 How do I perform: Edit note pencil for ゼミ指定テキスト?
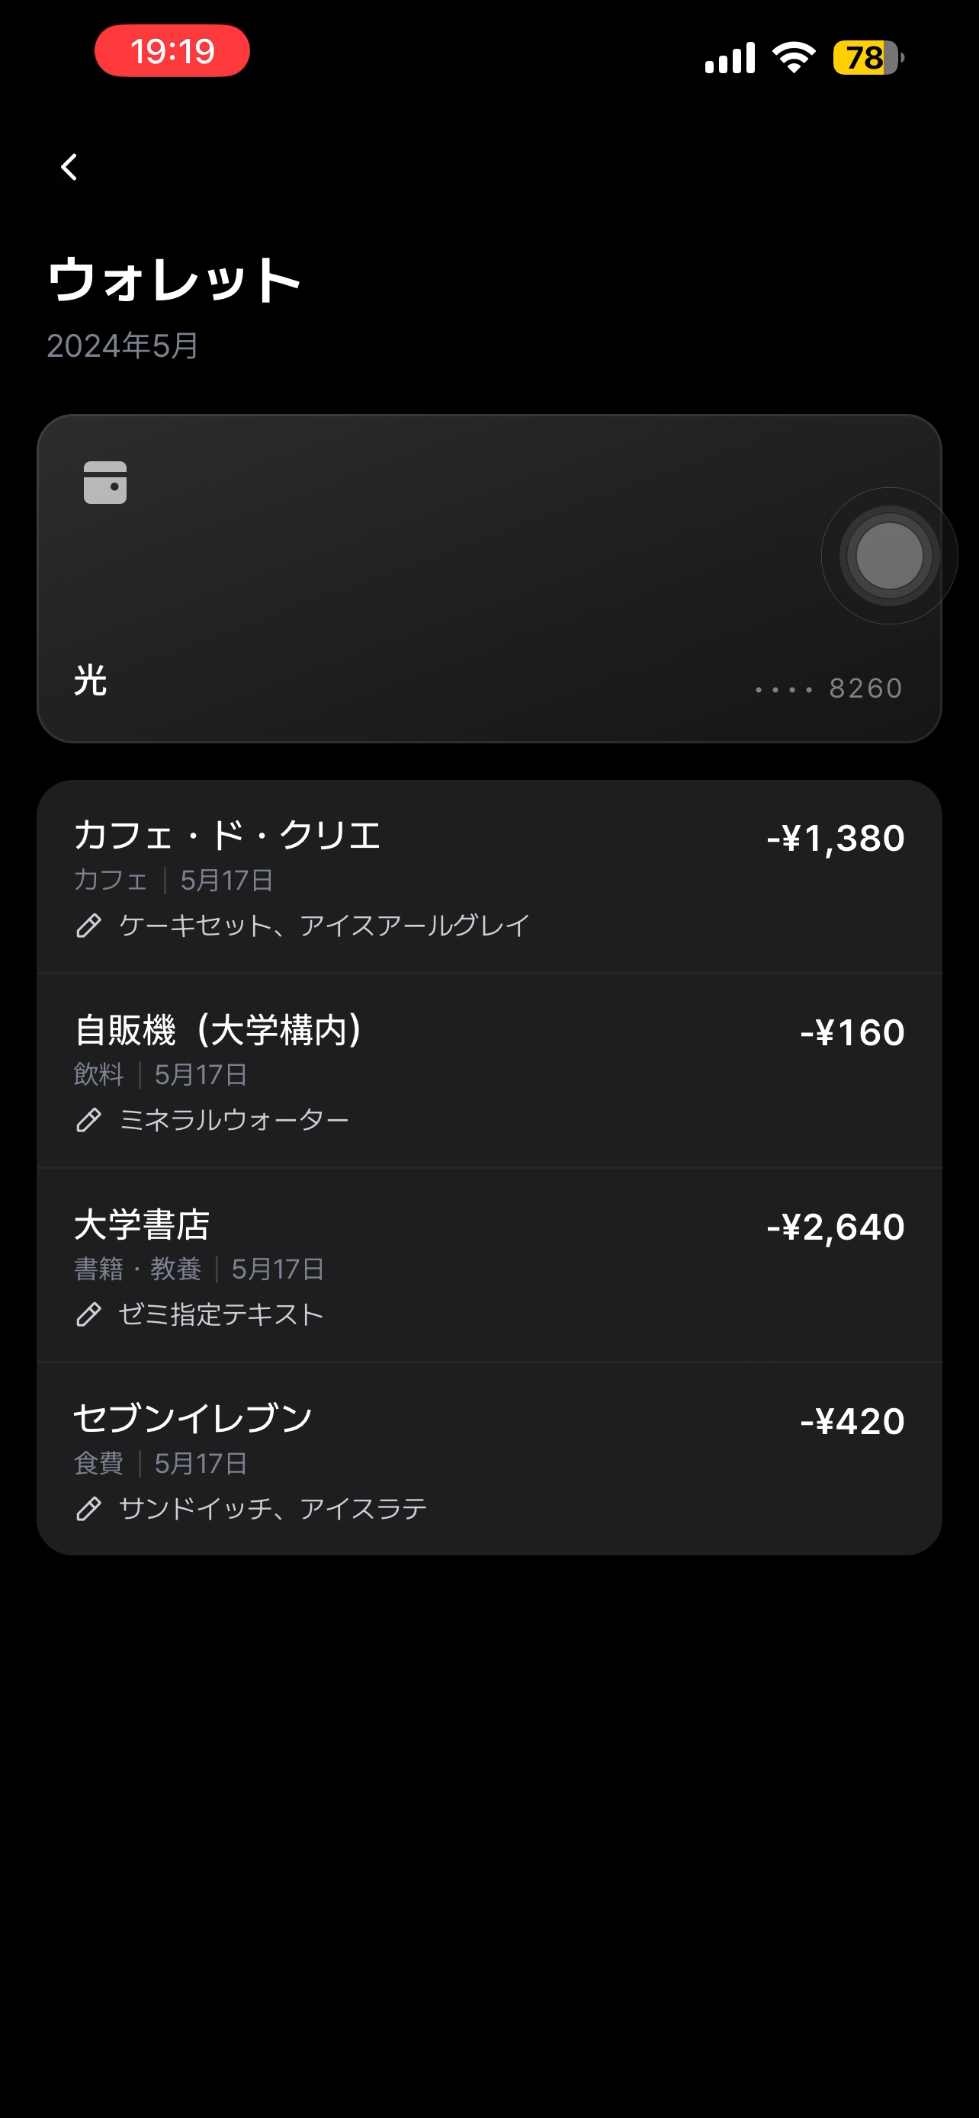pyautogui.click(x=89, y=1314)
